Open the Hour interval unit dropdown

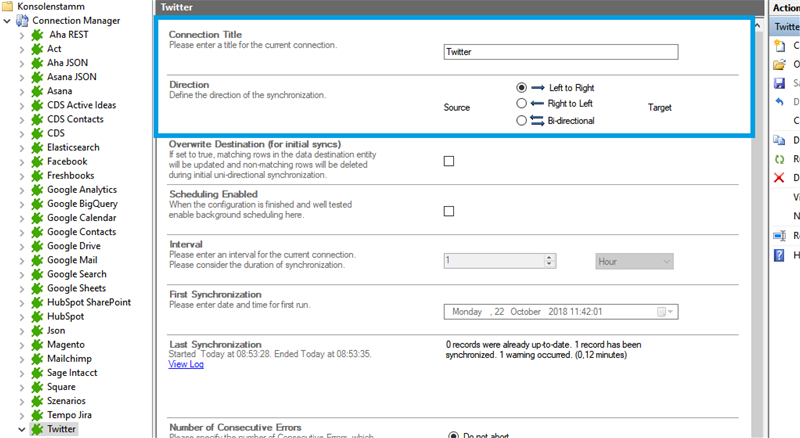[x=634, y=260]
